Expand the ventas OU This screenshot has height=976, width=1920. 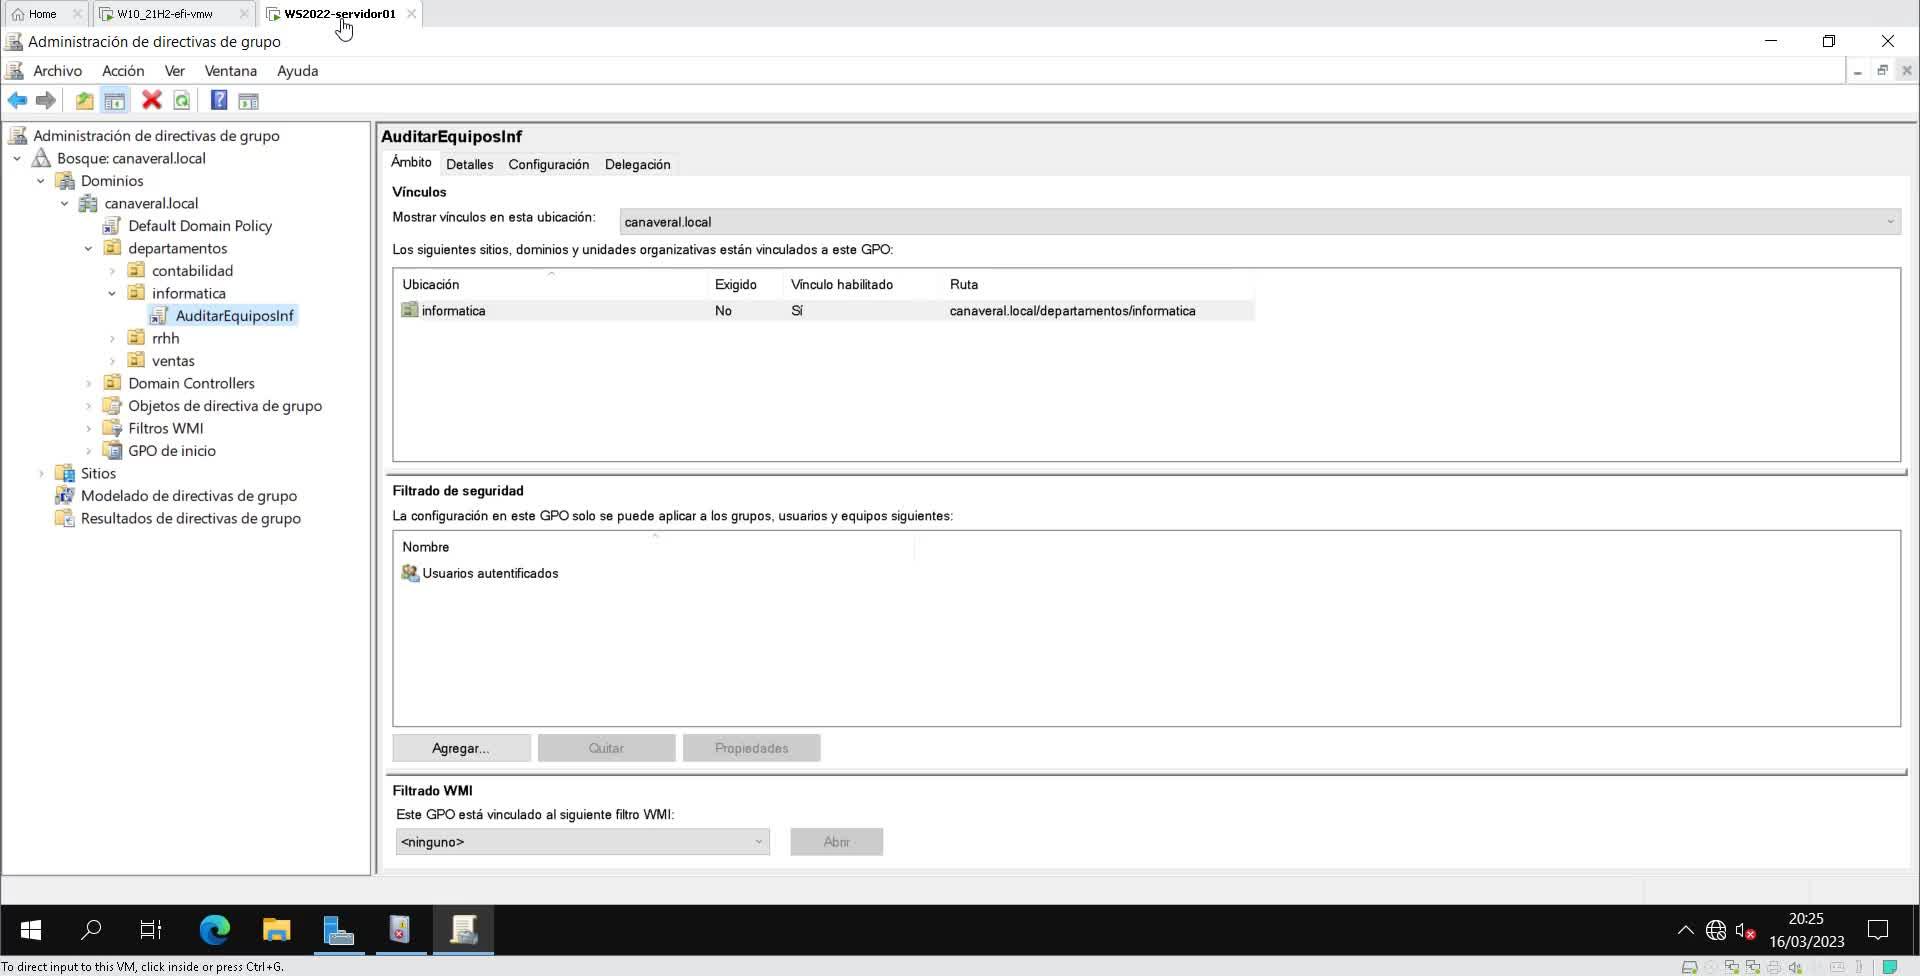pos(112,361)
